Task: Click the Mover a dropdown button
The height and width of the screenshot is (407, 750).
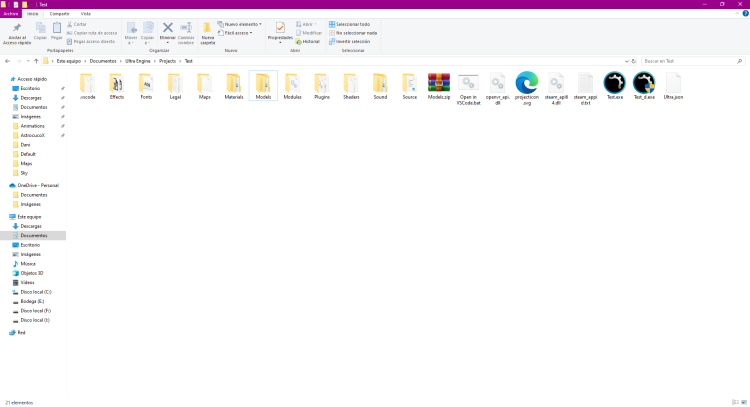Action: (131, 33)
